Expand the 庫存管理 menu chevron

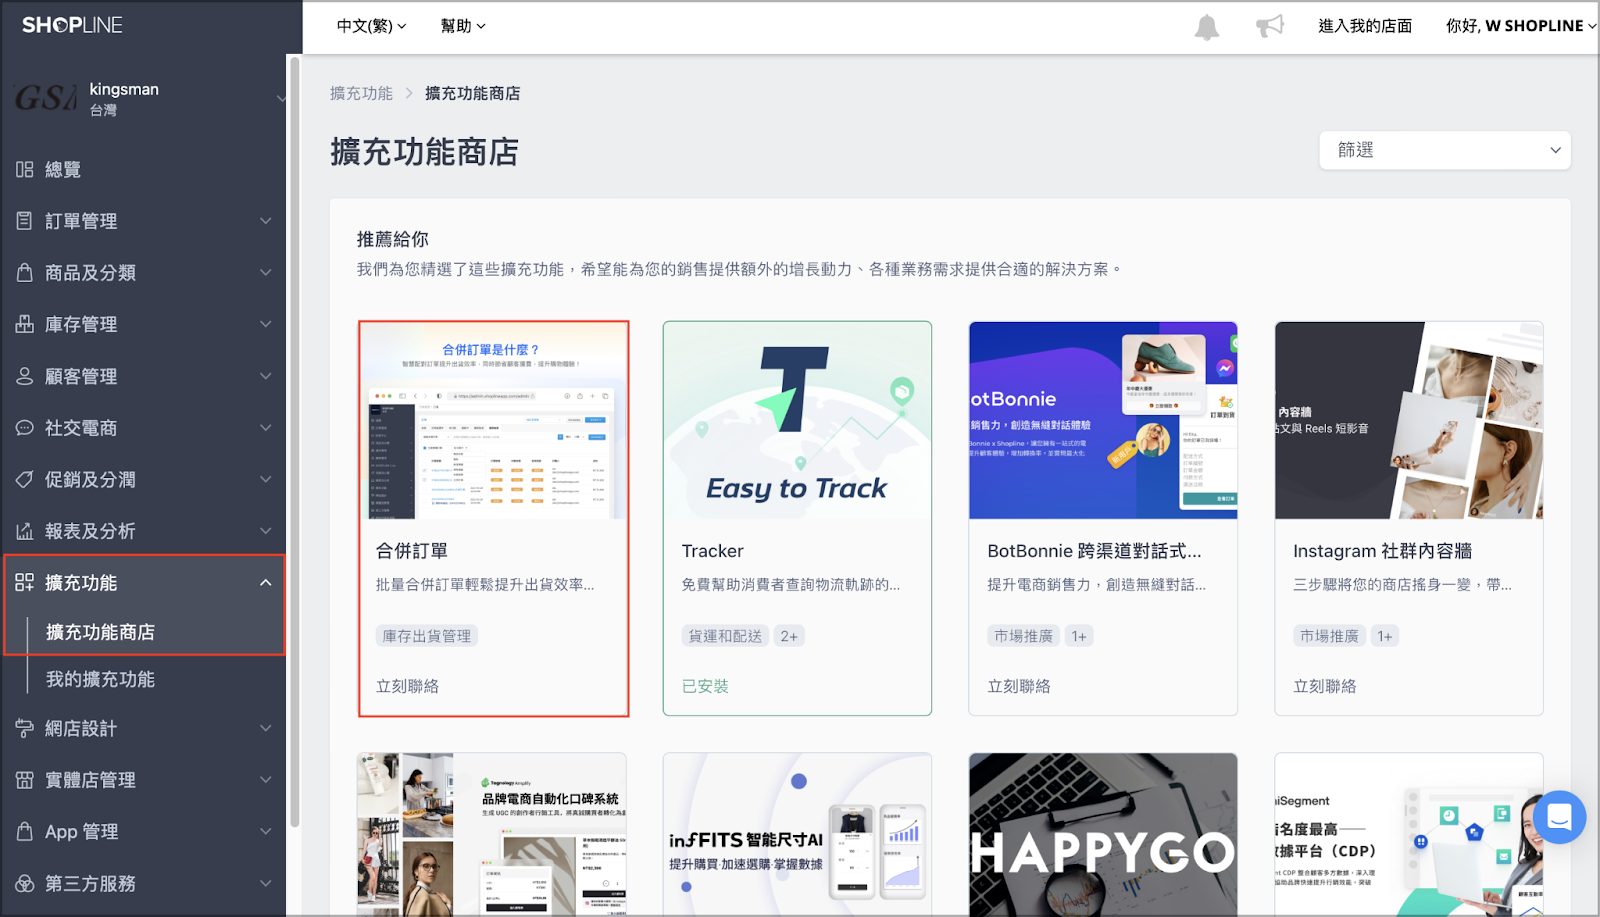point(266,324)
